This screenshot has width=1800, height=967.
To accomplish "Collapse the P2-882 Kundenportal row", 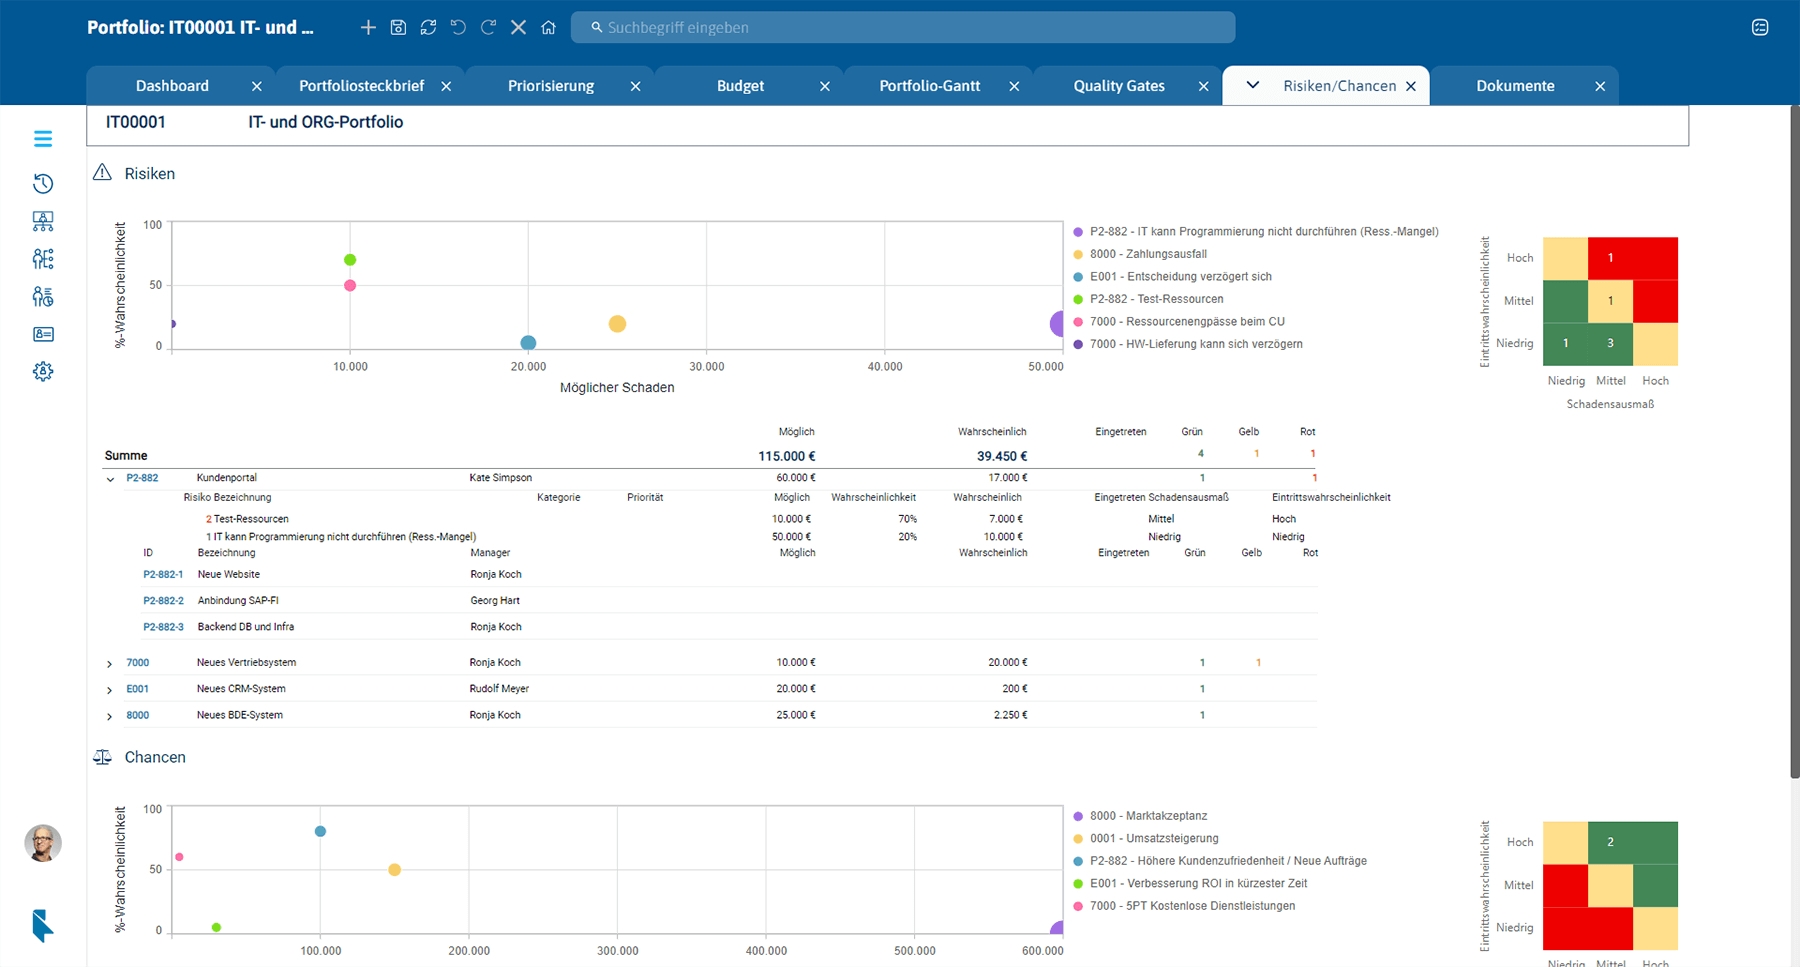I will (x=110, y=479).
